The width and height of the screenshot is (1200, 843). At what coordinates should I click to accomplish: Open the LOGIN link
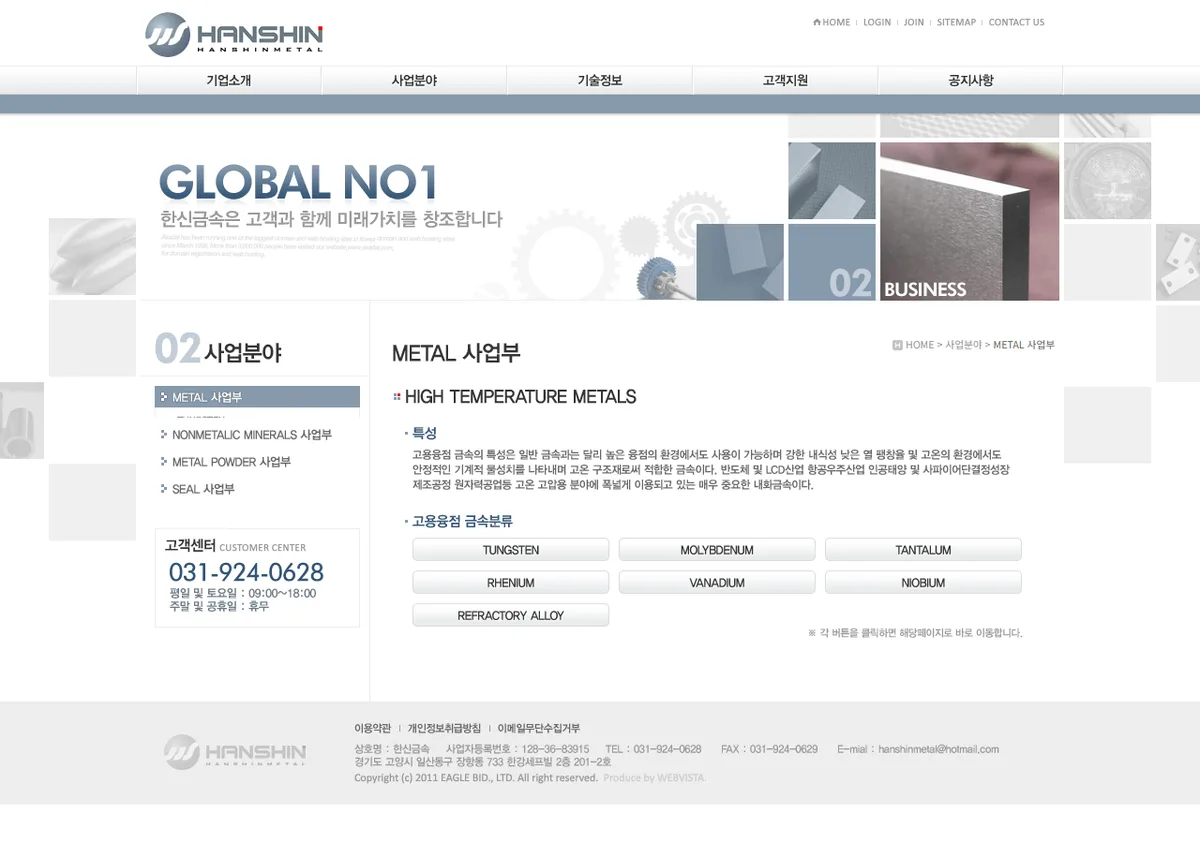(x=877, y=22)
